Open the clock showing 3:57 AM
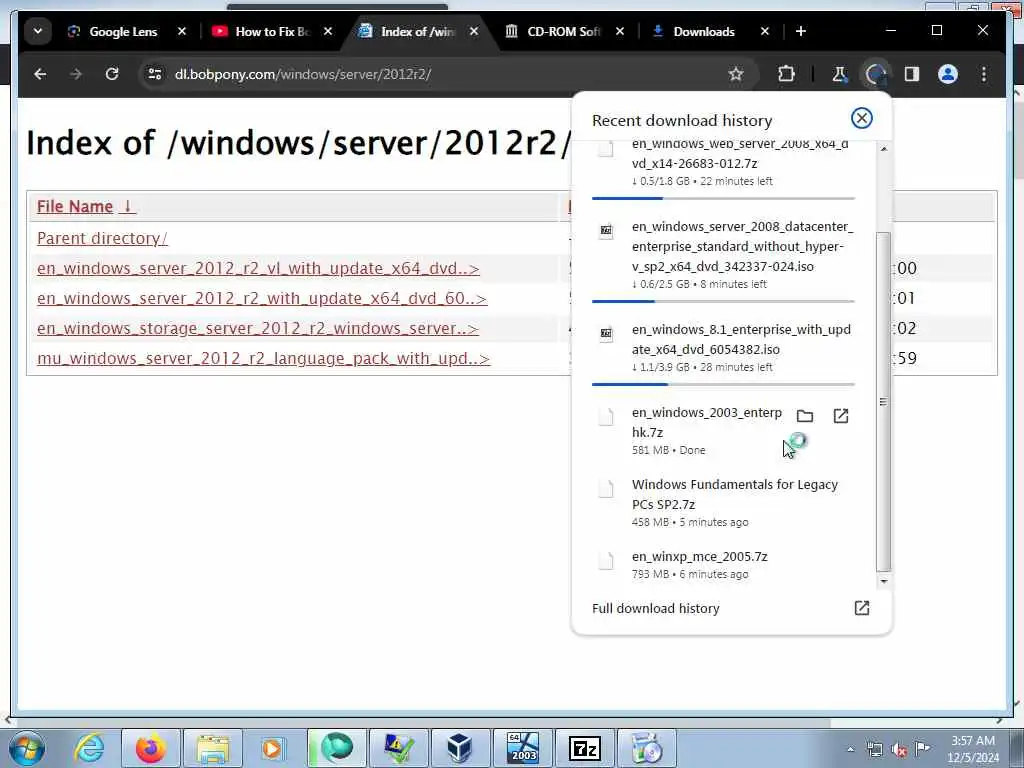1024x768 pixels. (973, 749)
